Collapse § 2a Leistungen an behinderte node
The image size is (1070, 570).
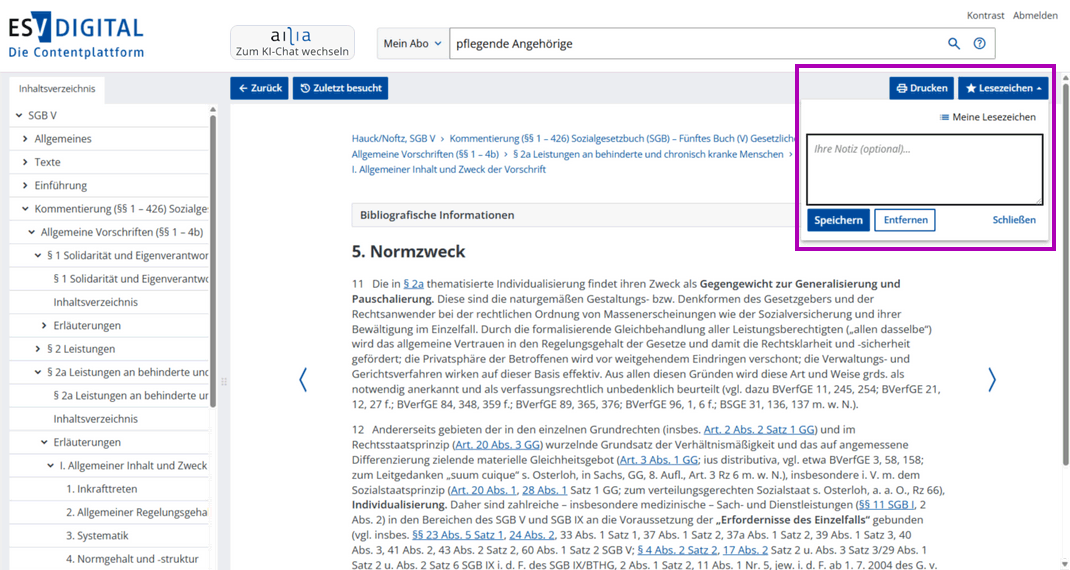coord(38,372)
